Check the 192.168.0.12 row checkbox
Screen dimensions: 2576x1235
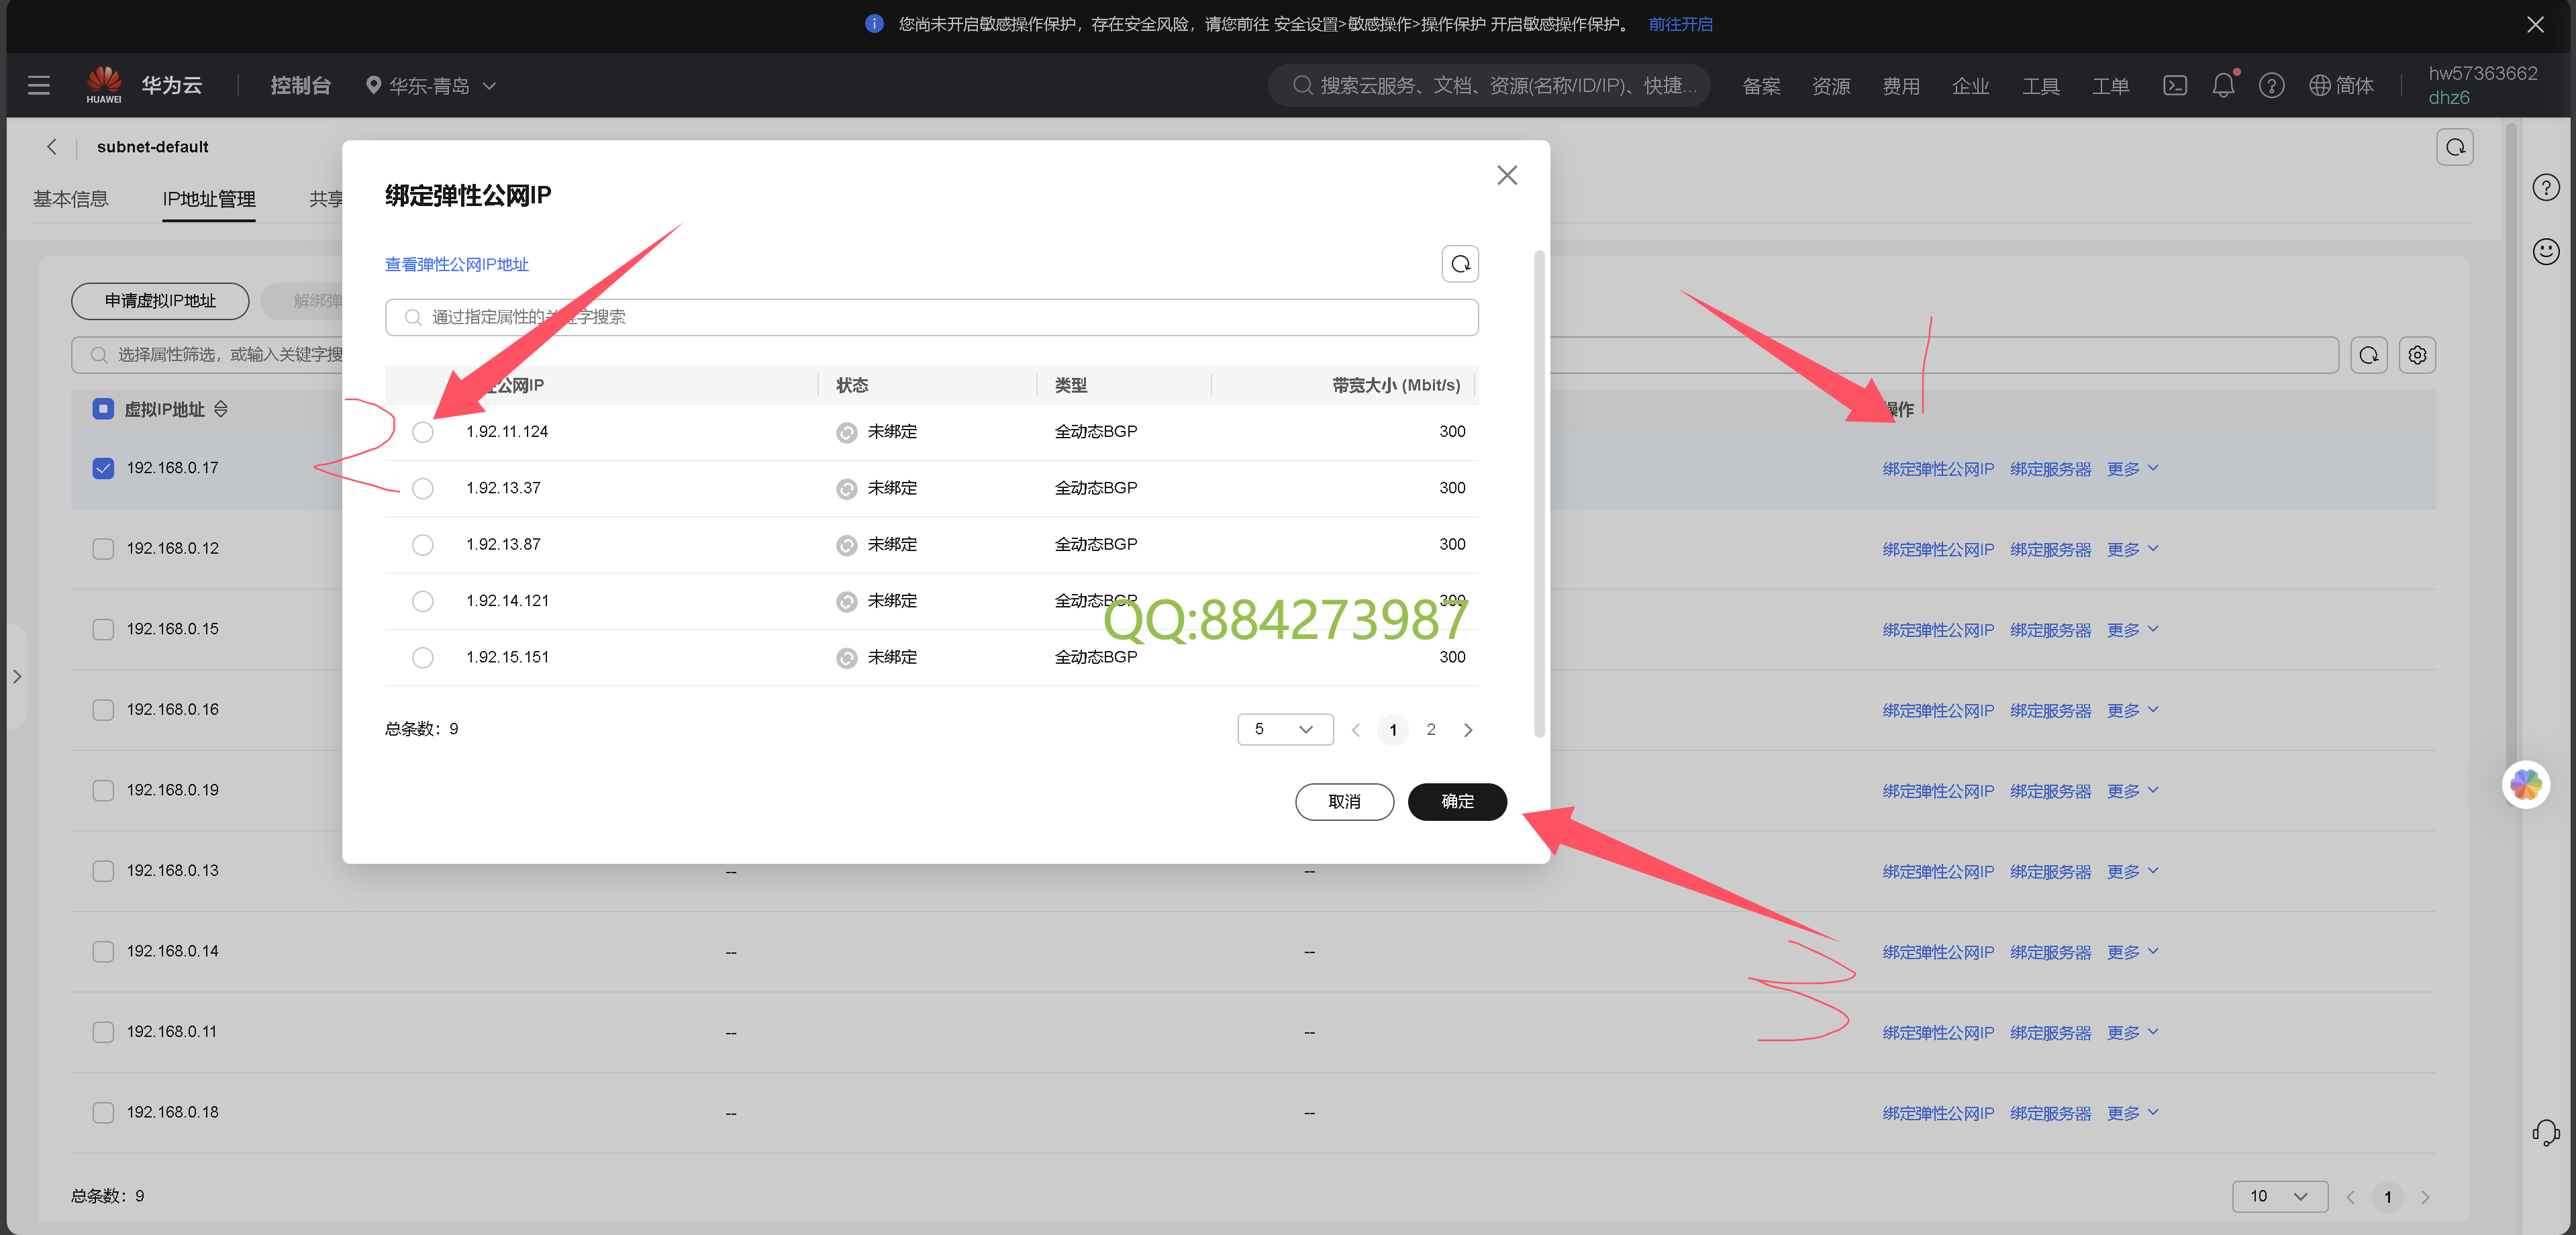point(103,549)
